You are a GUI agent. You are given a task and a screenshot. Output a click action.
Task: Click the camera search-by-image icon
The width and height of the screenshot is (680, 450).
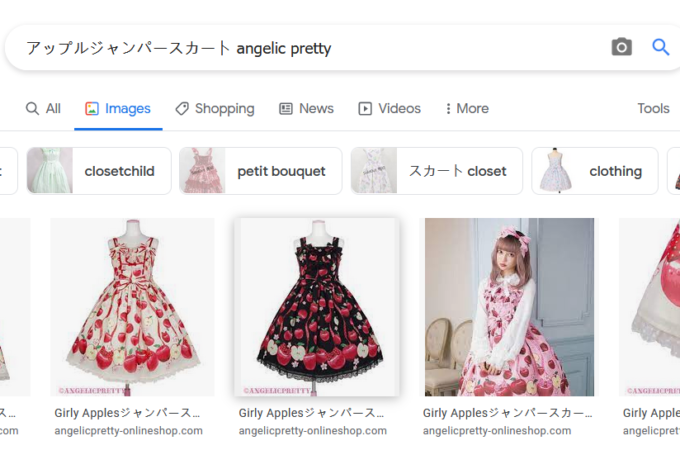(x=622, y=47)
